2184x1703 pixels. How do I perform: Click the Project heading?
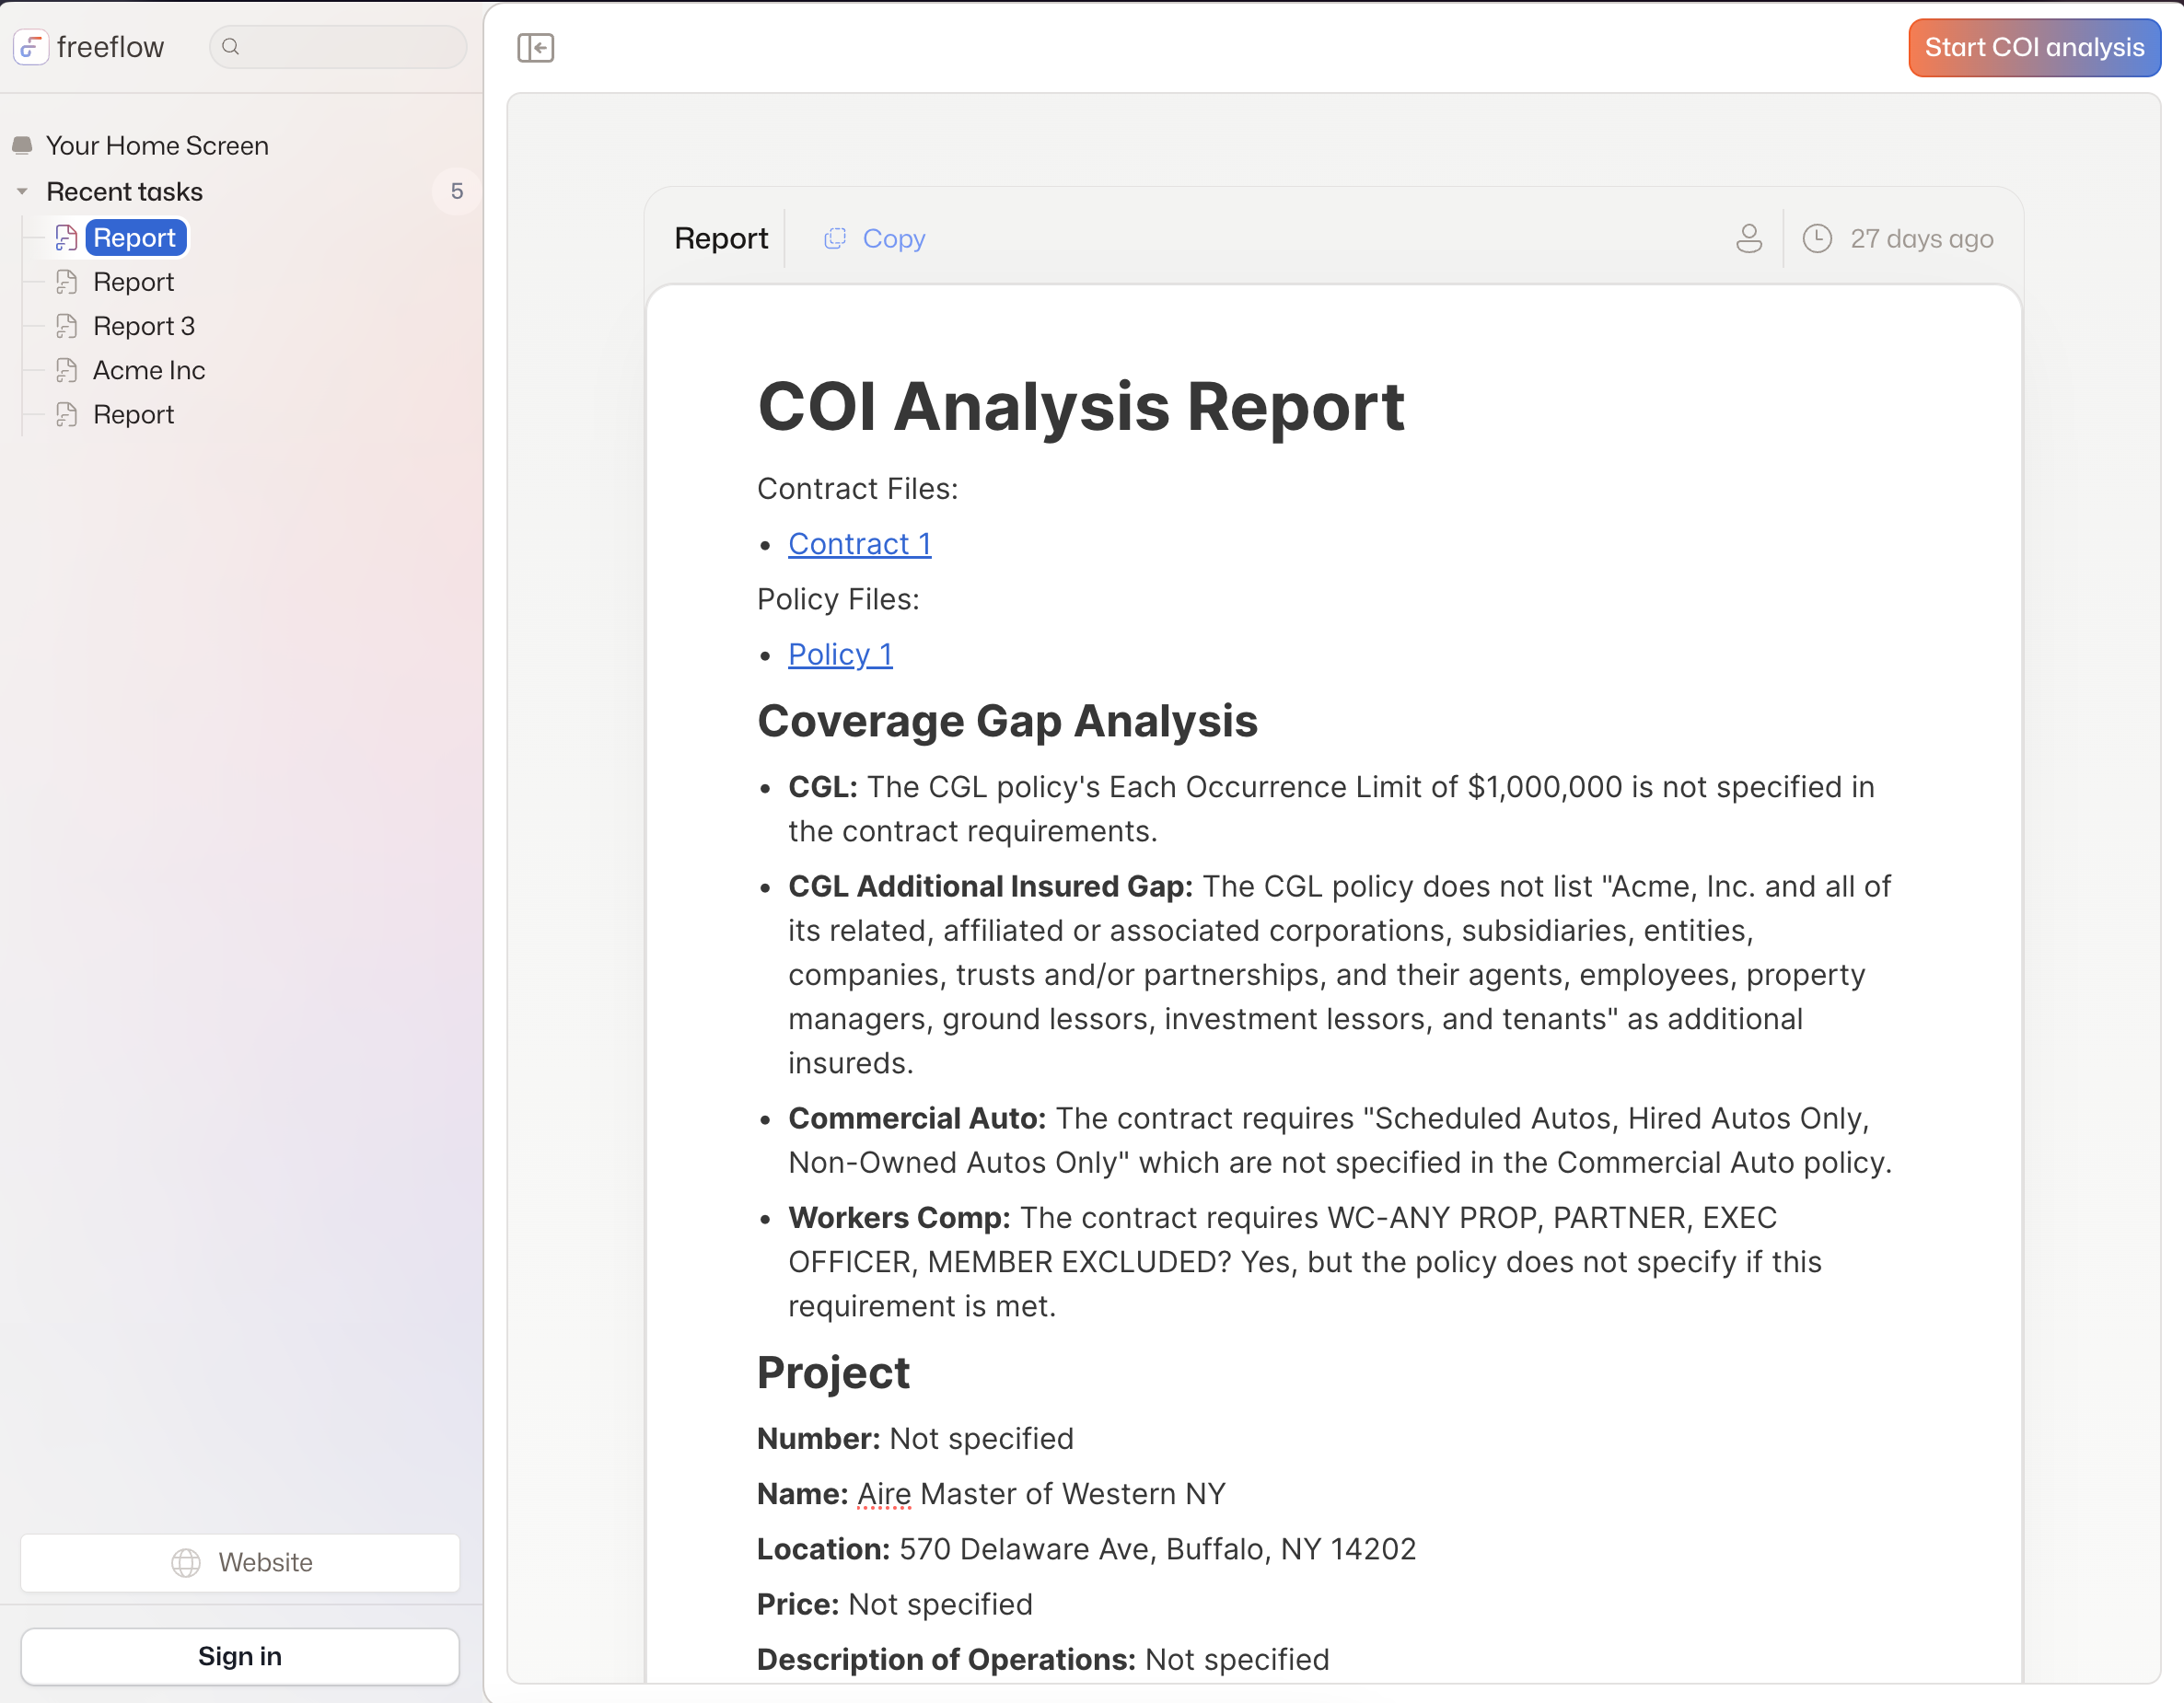[833, 1372]
